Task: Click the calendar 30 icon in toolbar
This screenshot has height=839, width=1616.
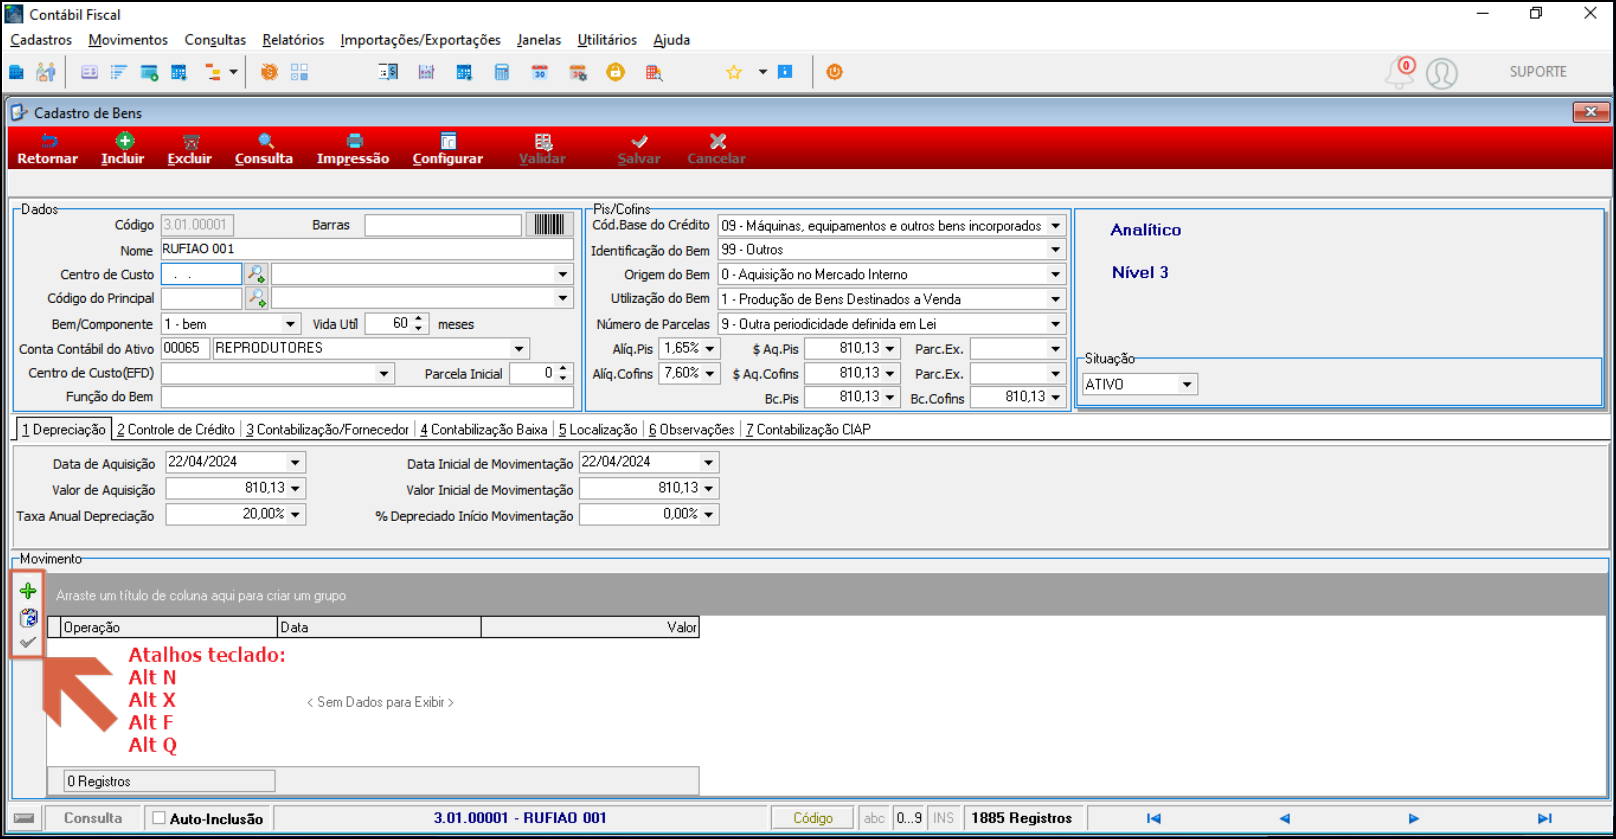Action: tap(540, 72)
